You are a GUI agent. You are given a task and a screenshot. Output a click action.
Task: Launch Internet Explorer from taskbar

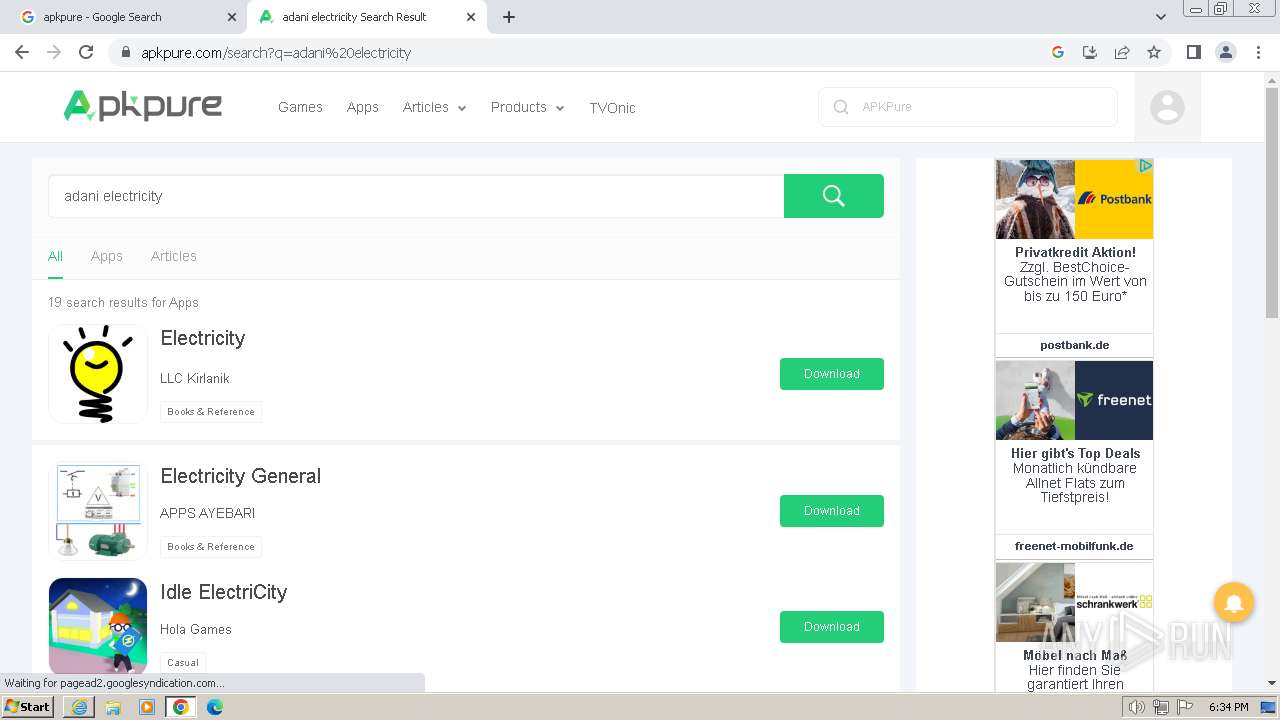[79, 707]
